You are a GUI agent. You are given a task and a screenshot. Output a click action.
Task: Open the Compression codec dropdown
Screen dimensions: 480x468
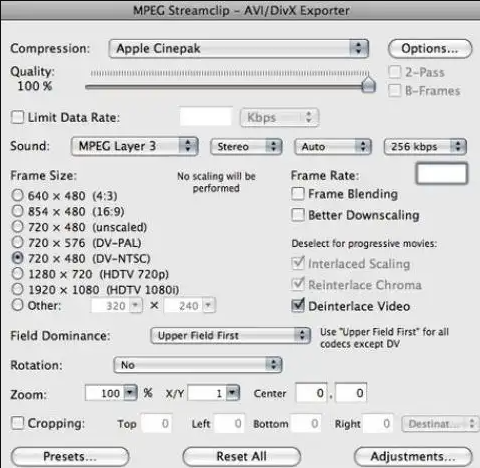239,49
